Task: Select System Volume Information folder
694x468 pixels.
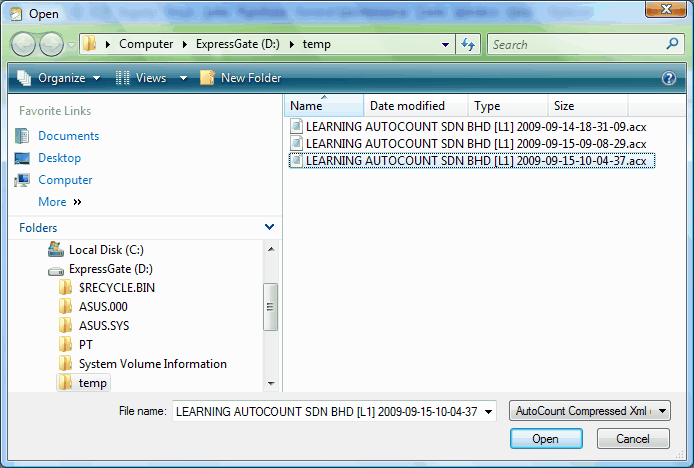Action: point(153,364)
